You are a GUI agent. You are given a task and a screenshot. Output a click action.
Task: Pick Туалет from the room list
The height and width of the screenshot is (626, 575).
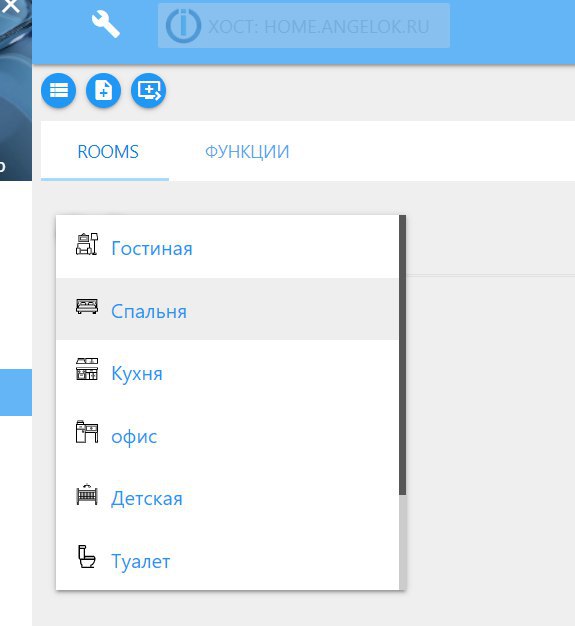(227, 559)
